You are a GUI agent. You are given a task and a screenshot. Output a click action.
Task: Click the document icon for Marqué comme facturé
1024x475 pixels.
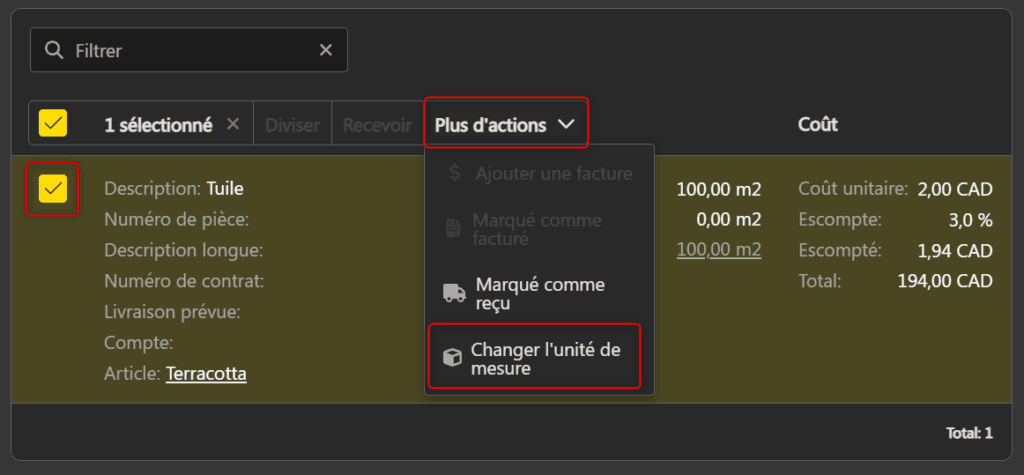pyautogui.click(x=453, y=229)
